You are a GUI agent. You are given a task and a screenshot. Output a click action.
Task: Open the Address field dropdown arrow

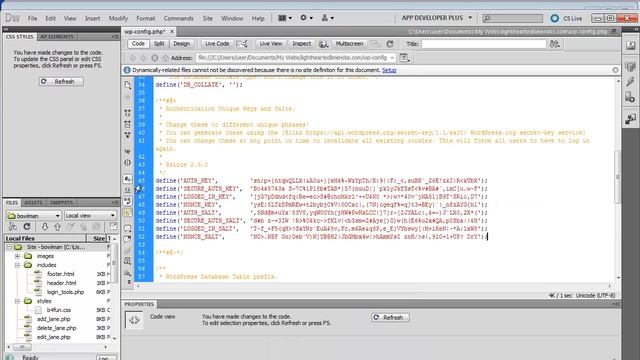(392, 58)
